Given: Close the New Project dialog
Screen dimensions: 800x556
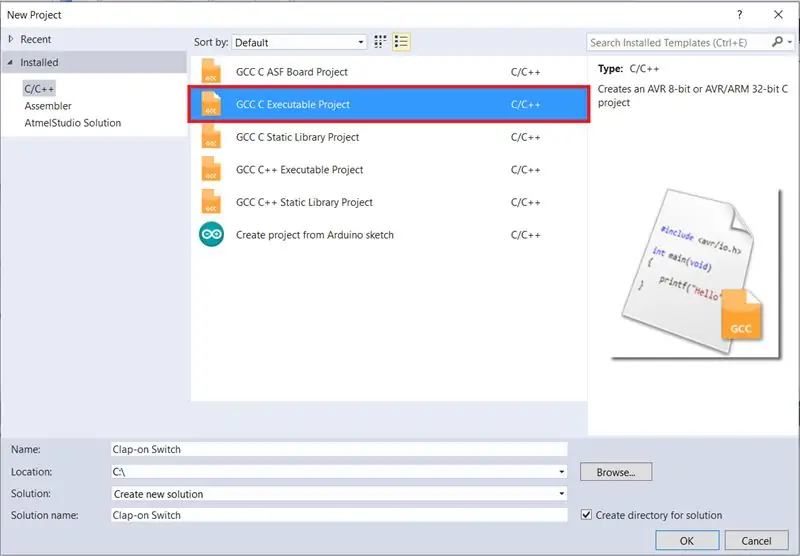Looking at the screenshot, I should (778, 15).
